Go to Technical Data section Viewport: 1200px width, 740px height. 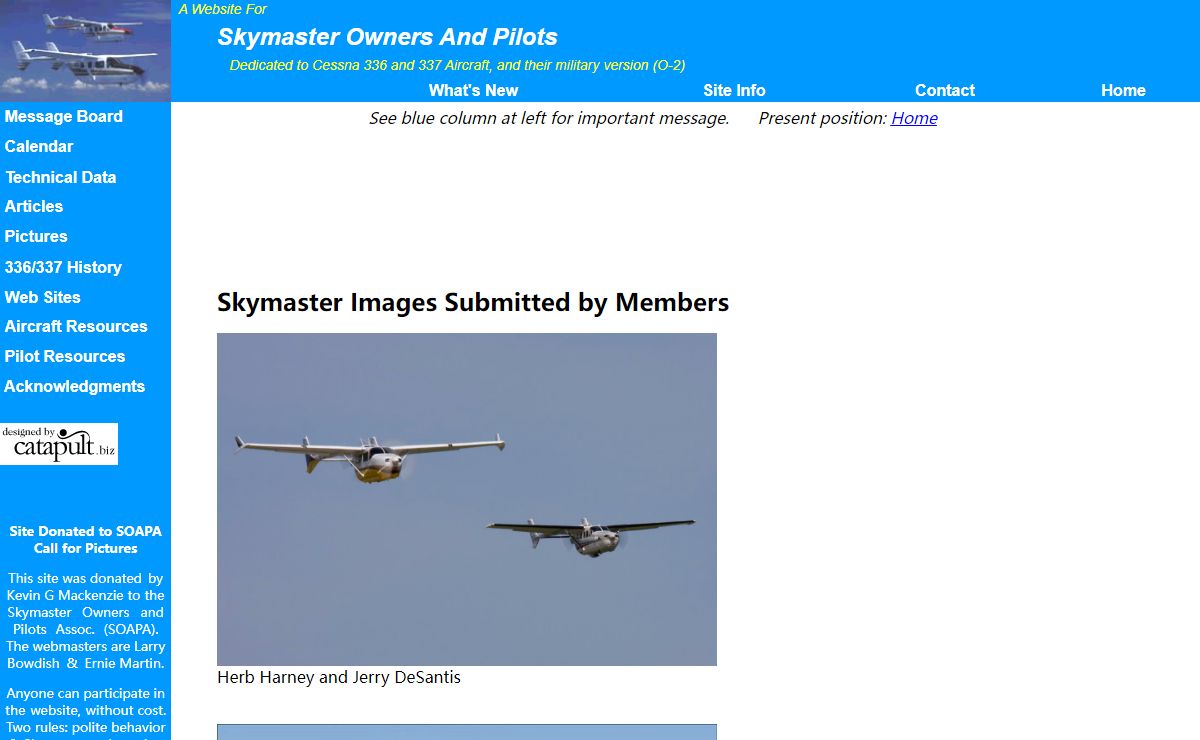point(61,177)
